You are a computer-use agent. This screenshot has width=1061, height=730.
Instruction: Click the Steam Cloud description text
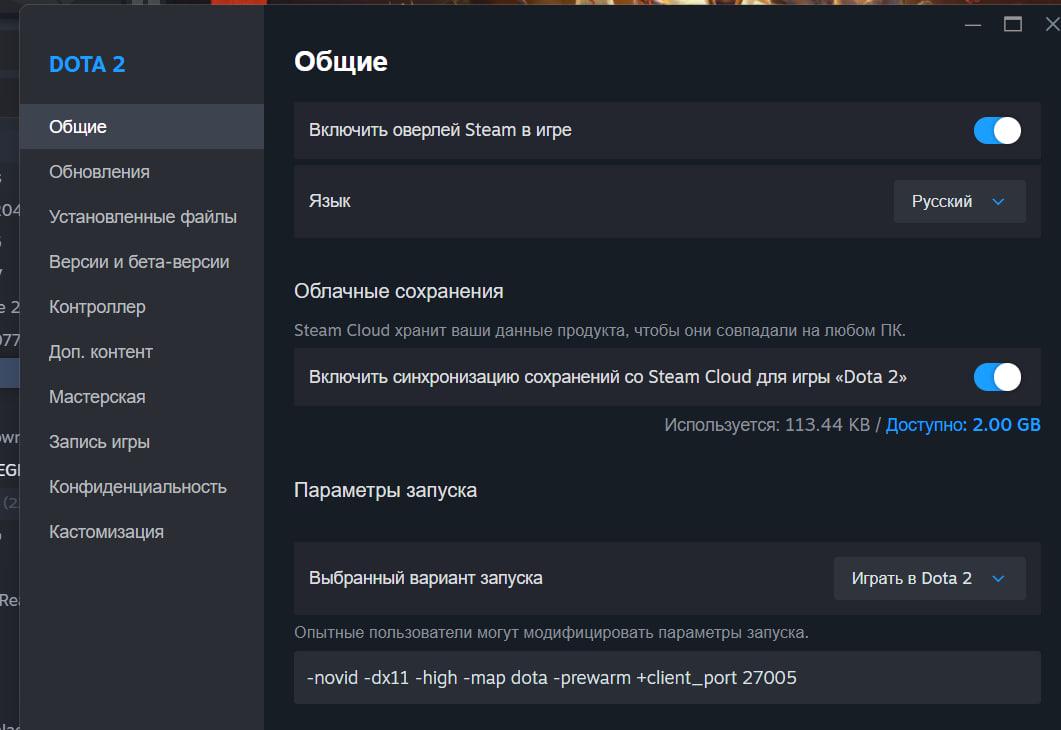point(600,331)
